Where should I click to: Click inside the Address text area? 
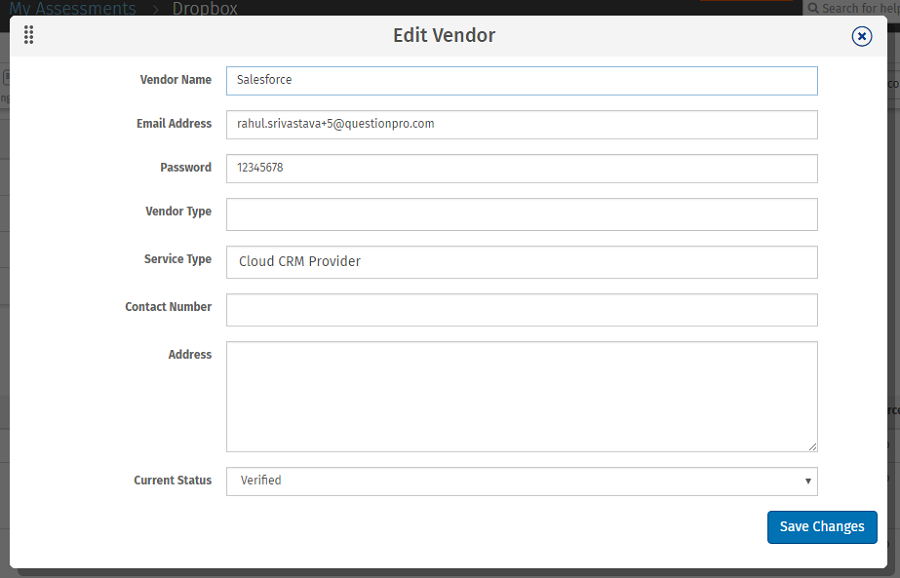coord(522,397)
